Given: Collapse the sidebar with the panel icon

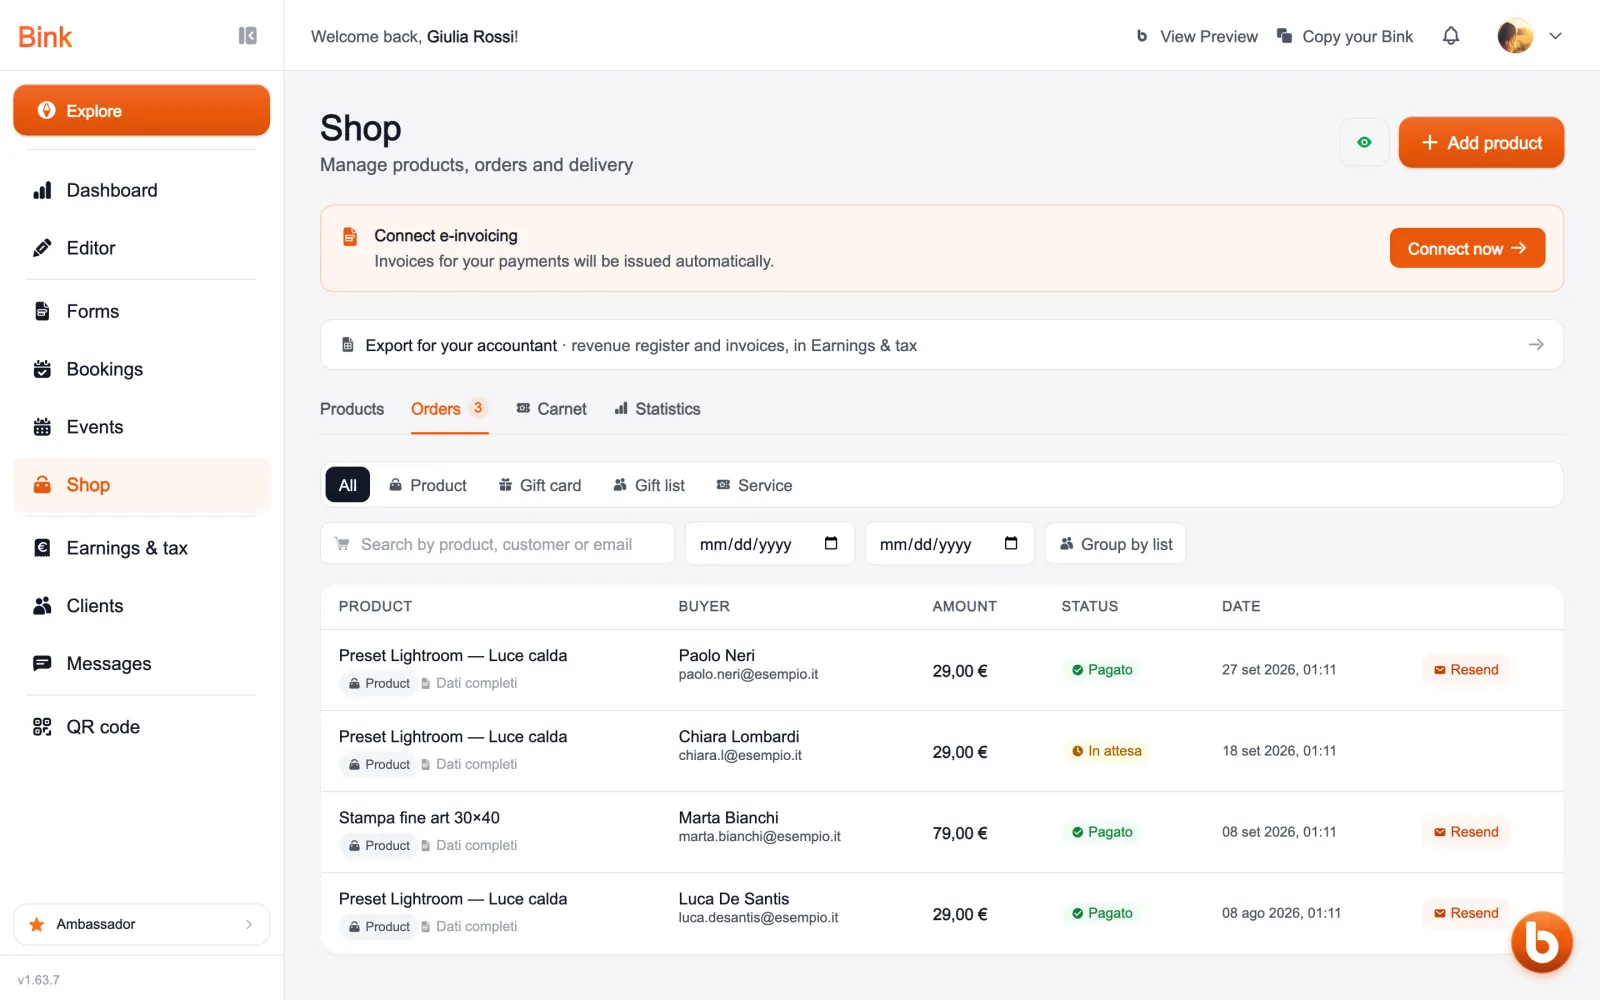Looking at the screenshot, I should 248,36.
